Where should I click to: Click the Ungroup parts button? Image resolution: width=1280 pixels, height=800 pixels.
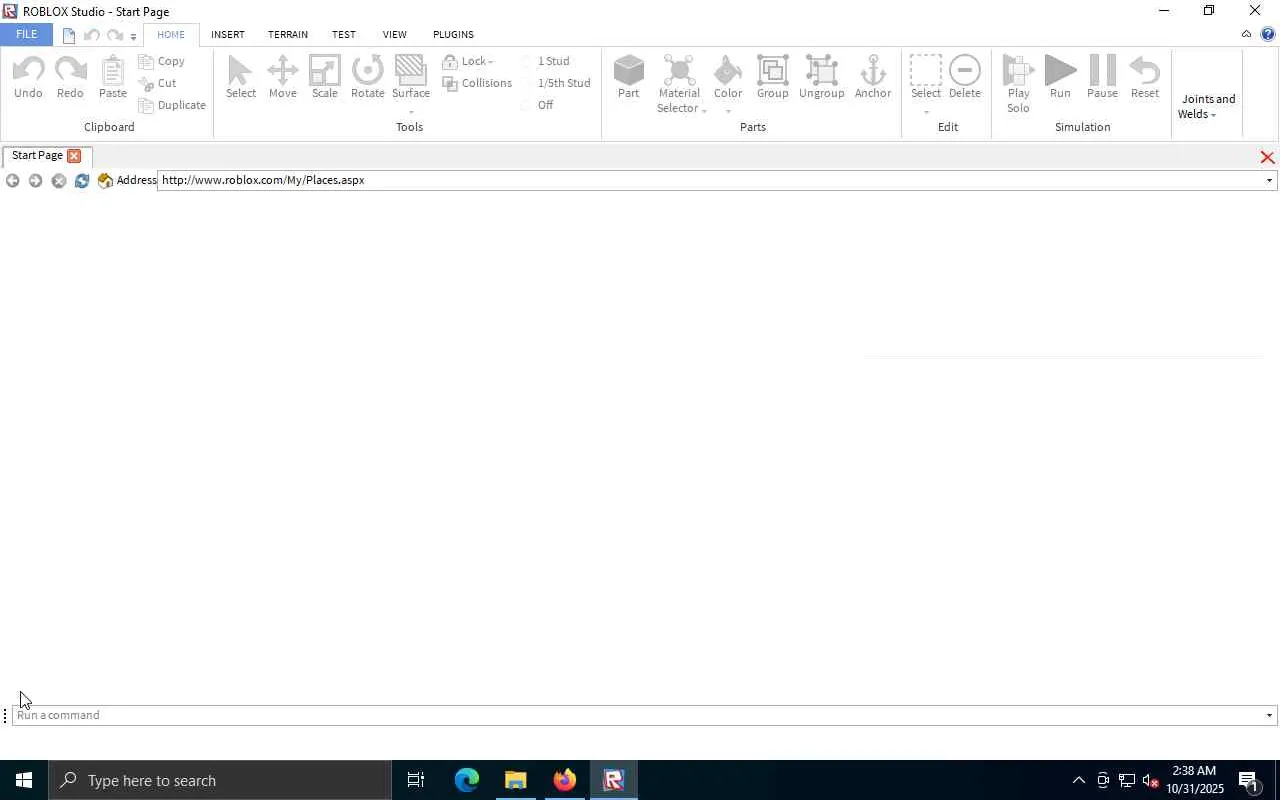(x=822, y=77)
